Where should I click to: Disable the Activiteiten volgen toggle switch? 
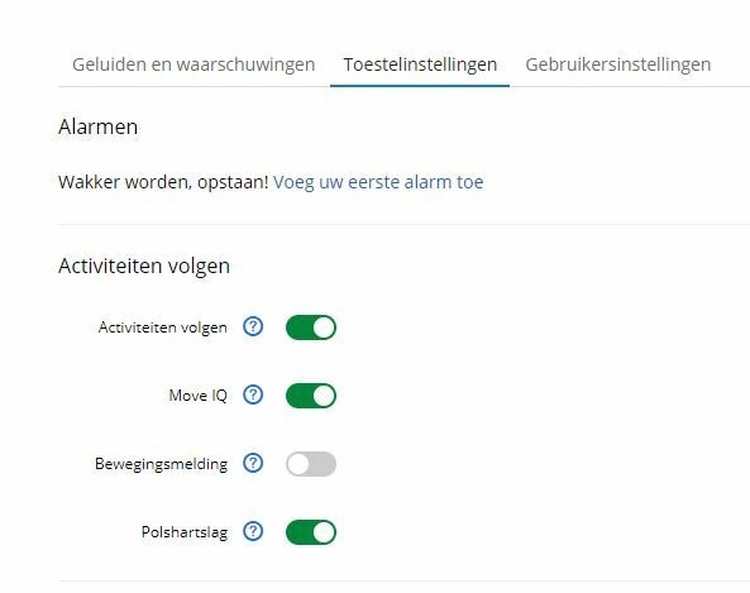(311, 327)
